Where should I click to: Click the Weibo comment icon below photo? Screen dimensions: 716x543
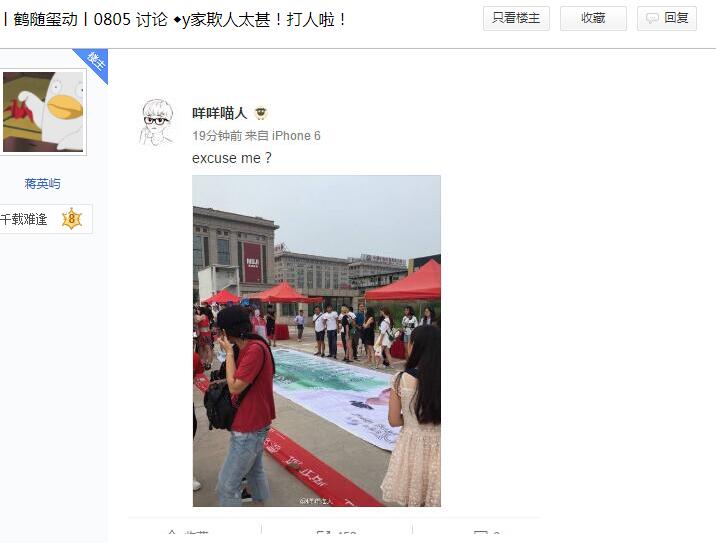481,534
